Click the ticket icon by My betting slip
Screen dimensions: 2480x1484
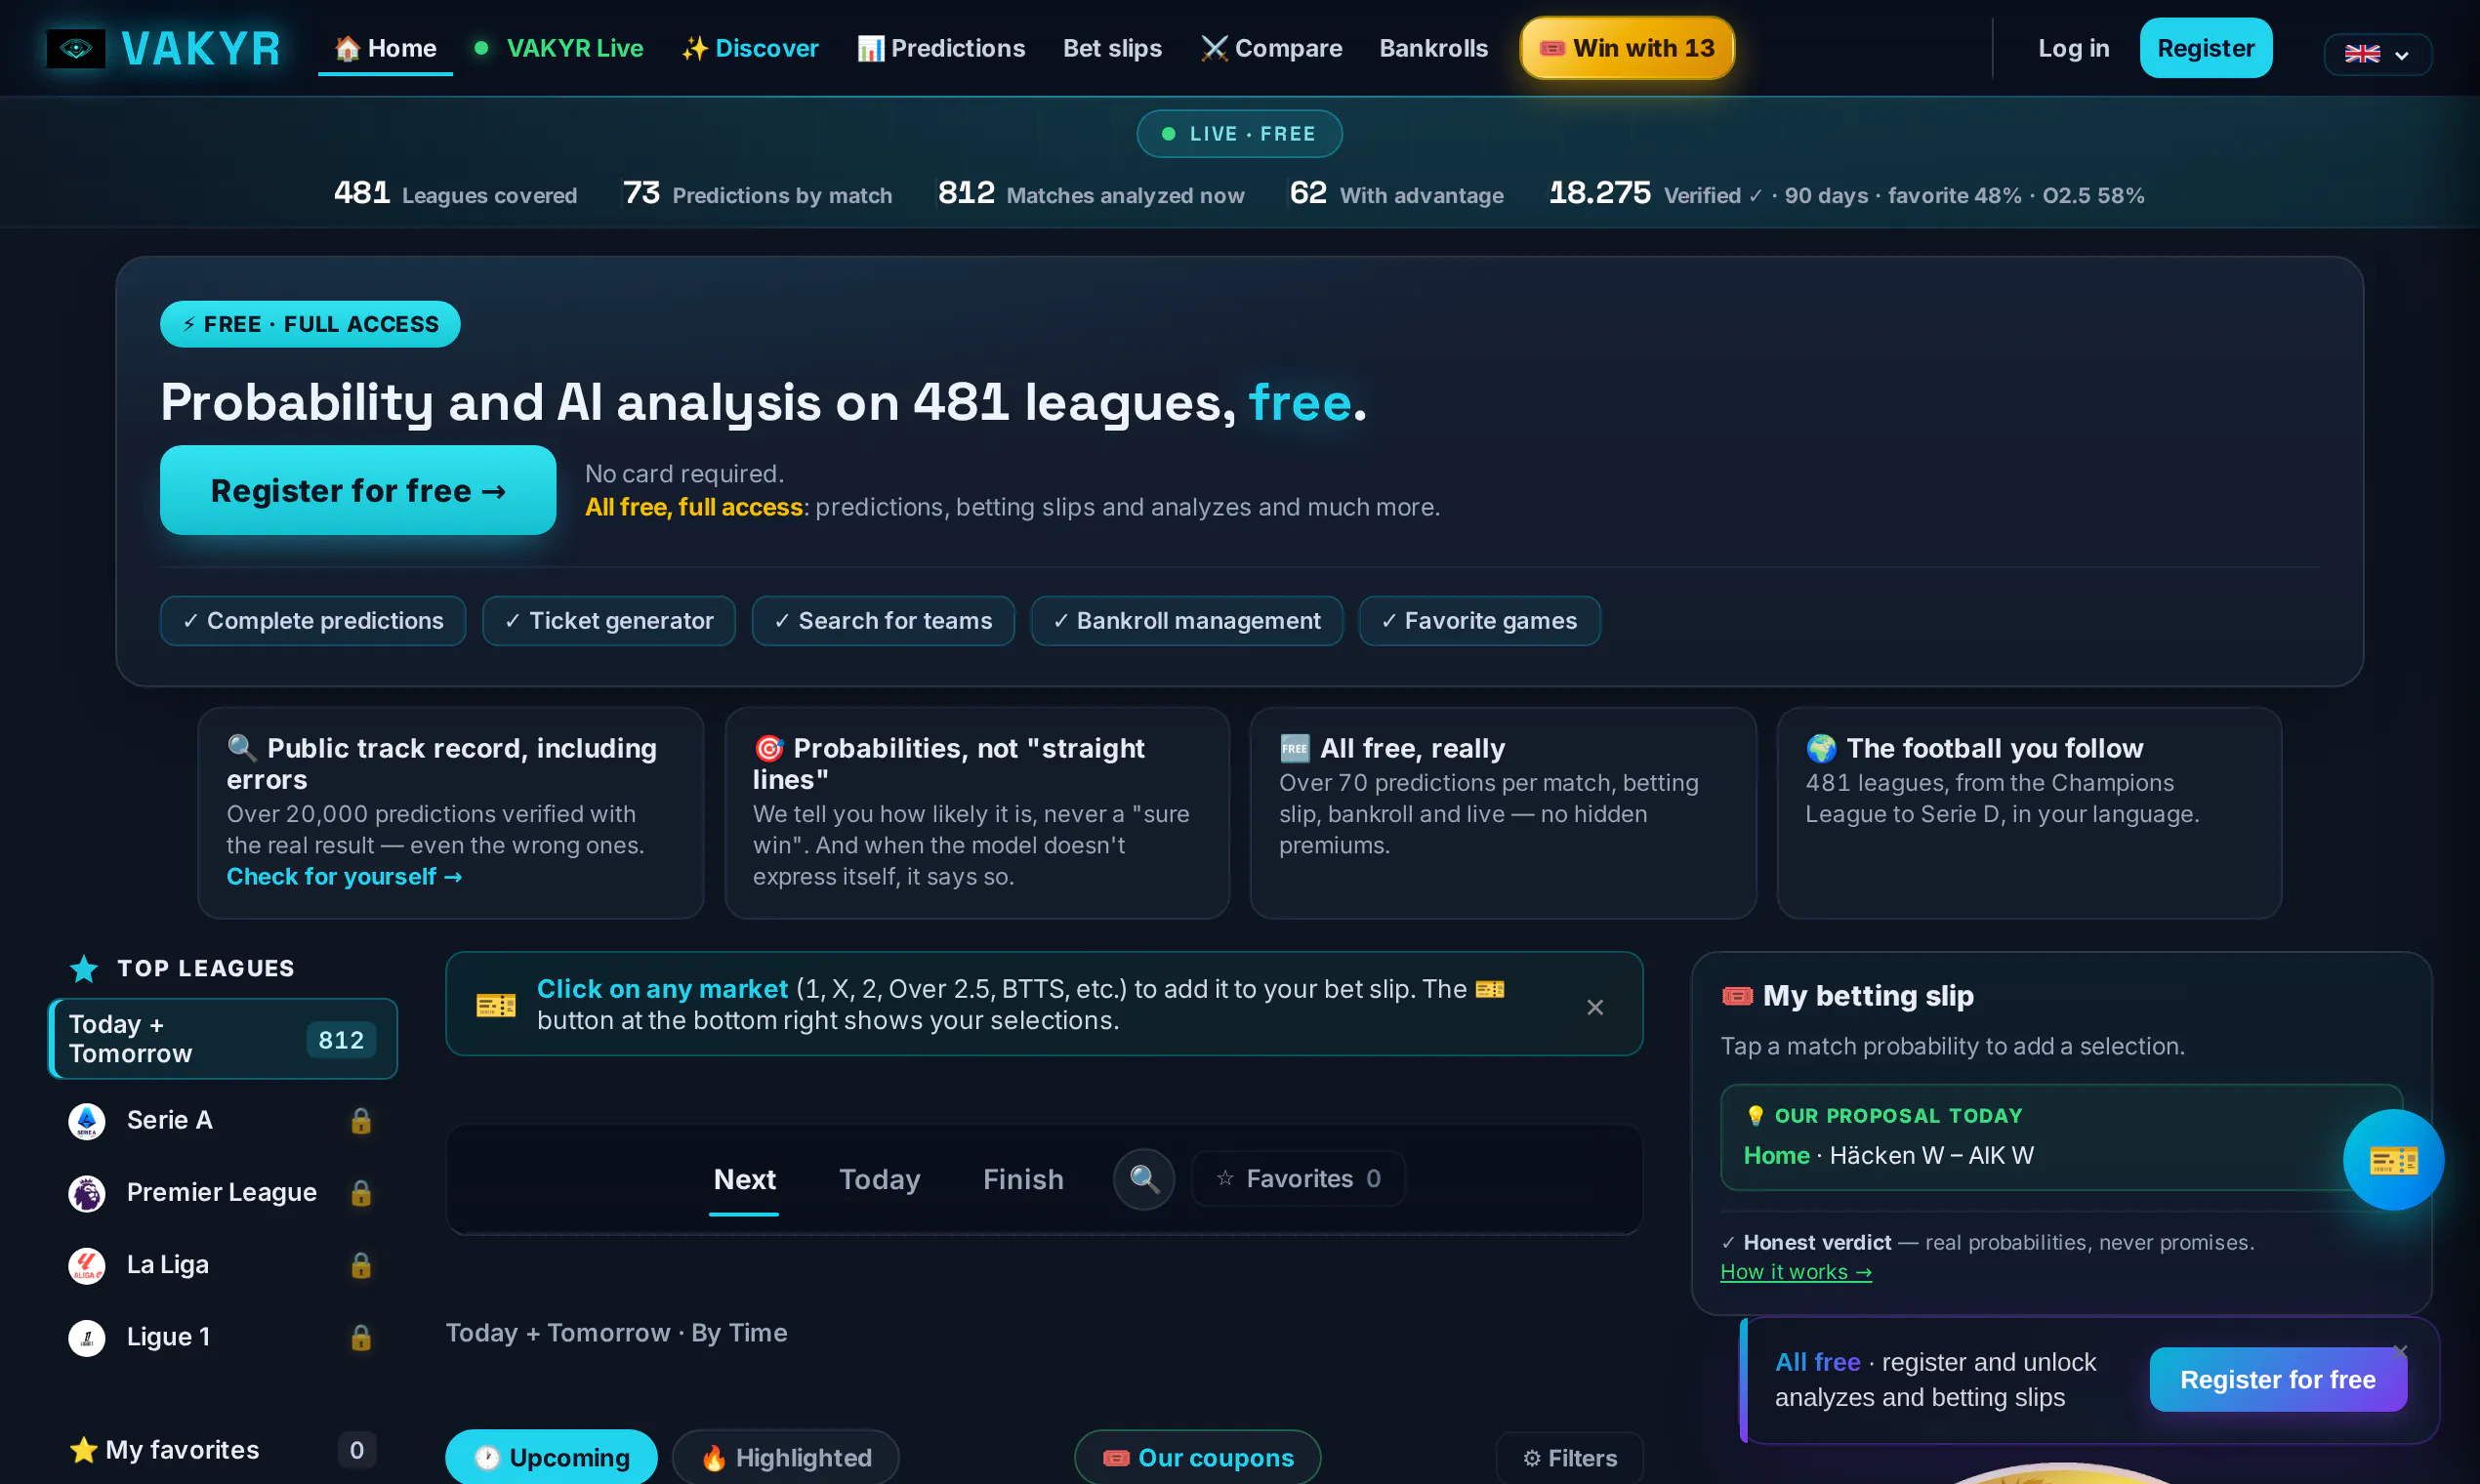coord(1737,996)
